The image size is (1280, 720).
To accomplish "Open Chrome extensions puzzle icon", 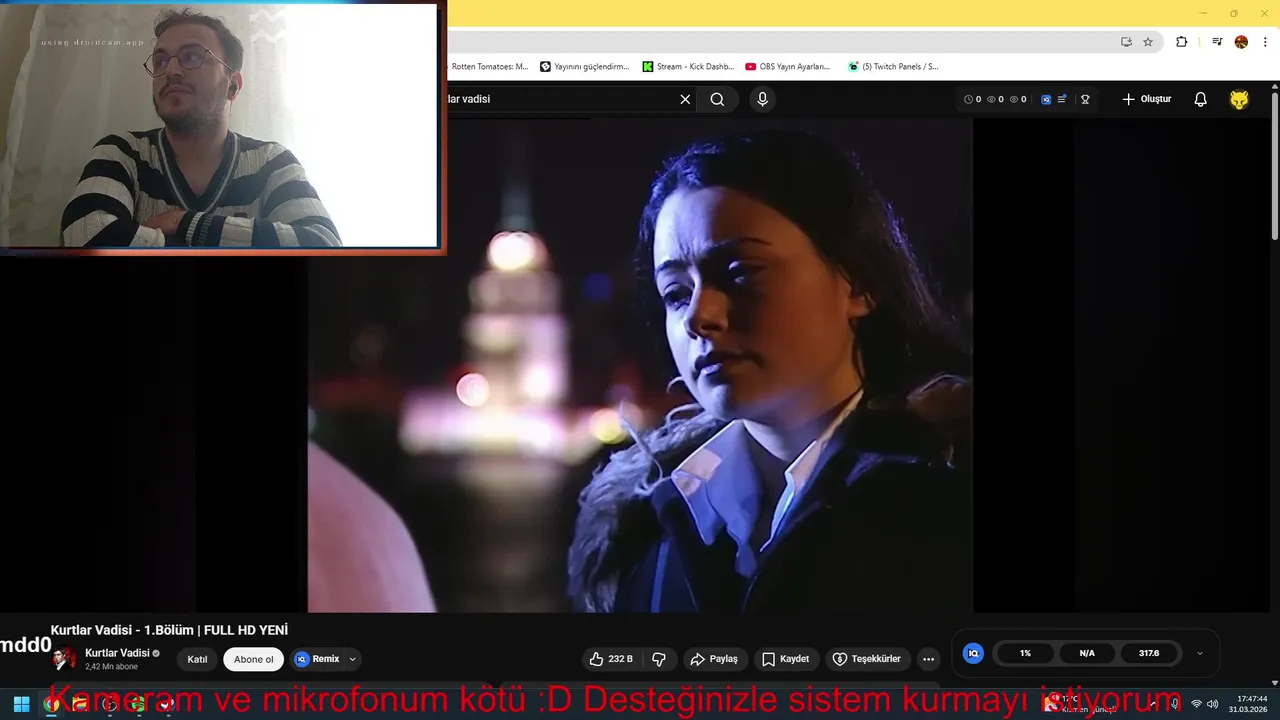I will (x=1182, y=42).
